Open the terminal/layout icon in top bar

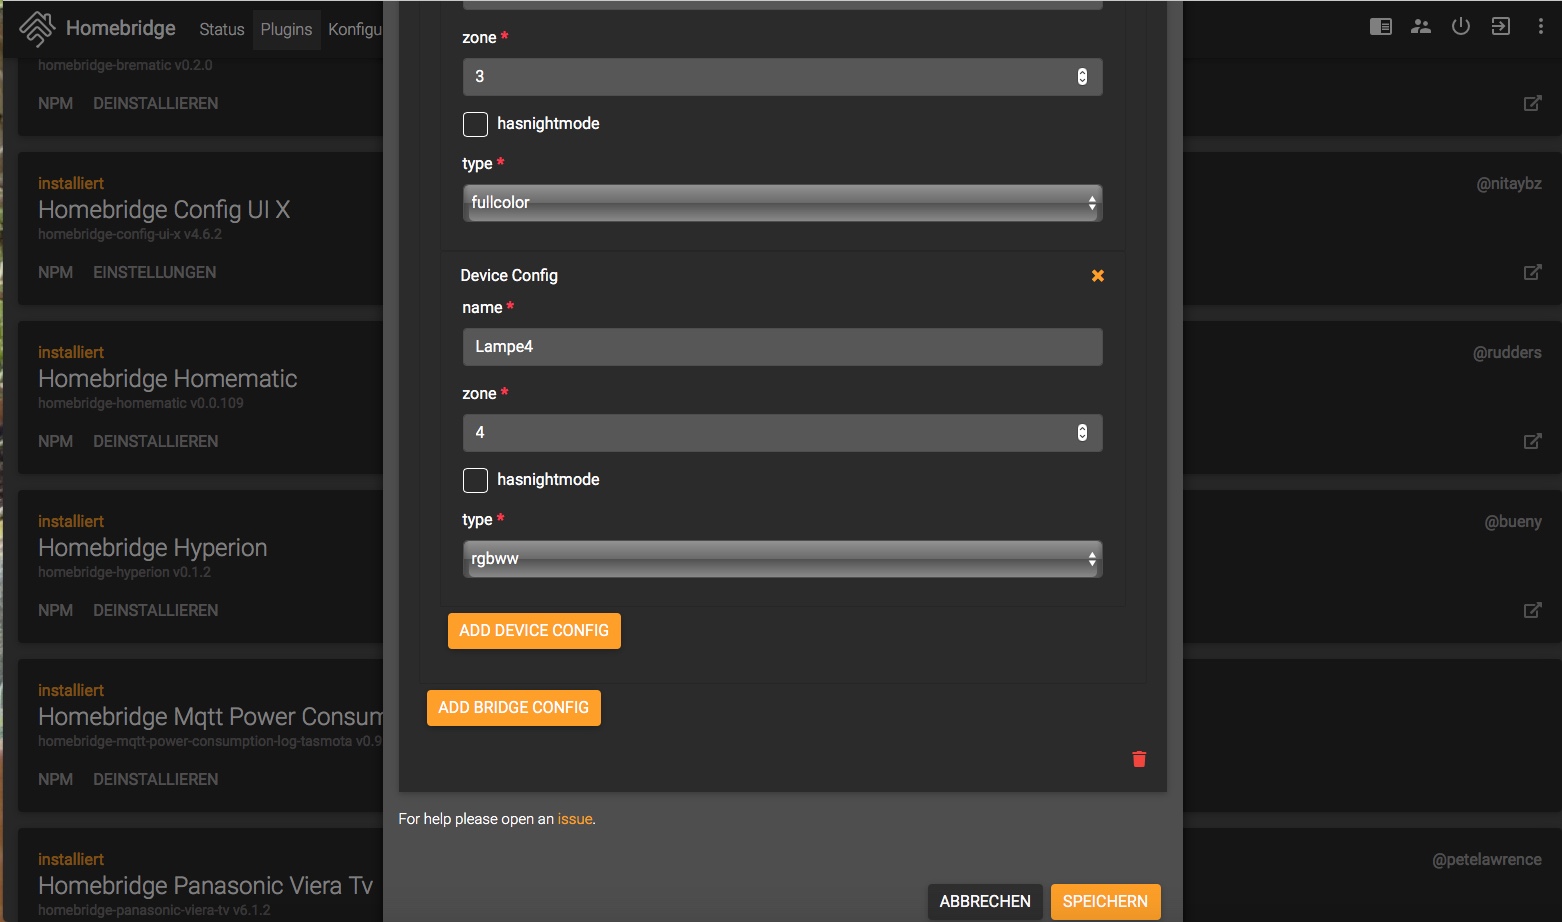[x=1380, y=27]
